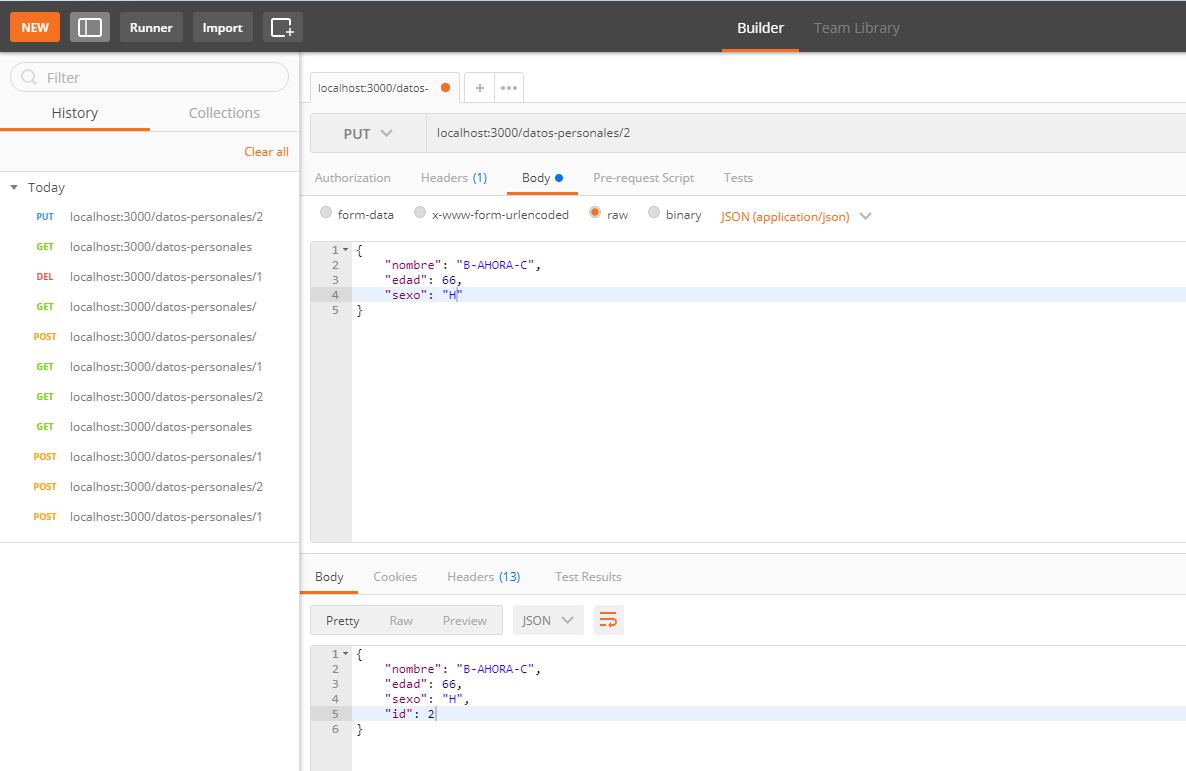Open the Runner
Viewport: 1186px width, 771px height.
coord(151,27)
